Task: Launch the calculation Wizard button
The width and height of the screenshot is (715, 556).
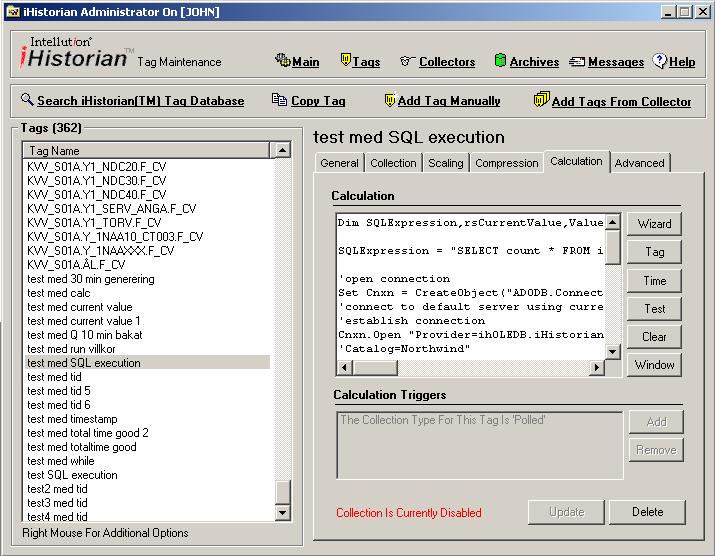Action: (654, 224)
